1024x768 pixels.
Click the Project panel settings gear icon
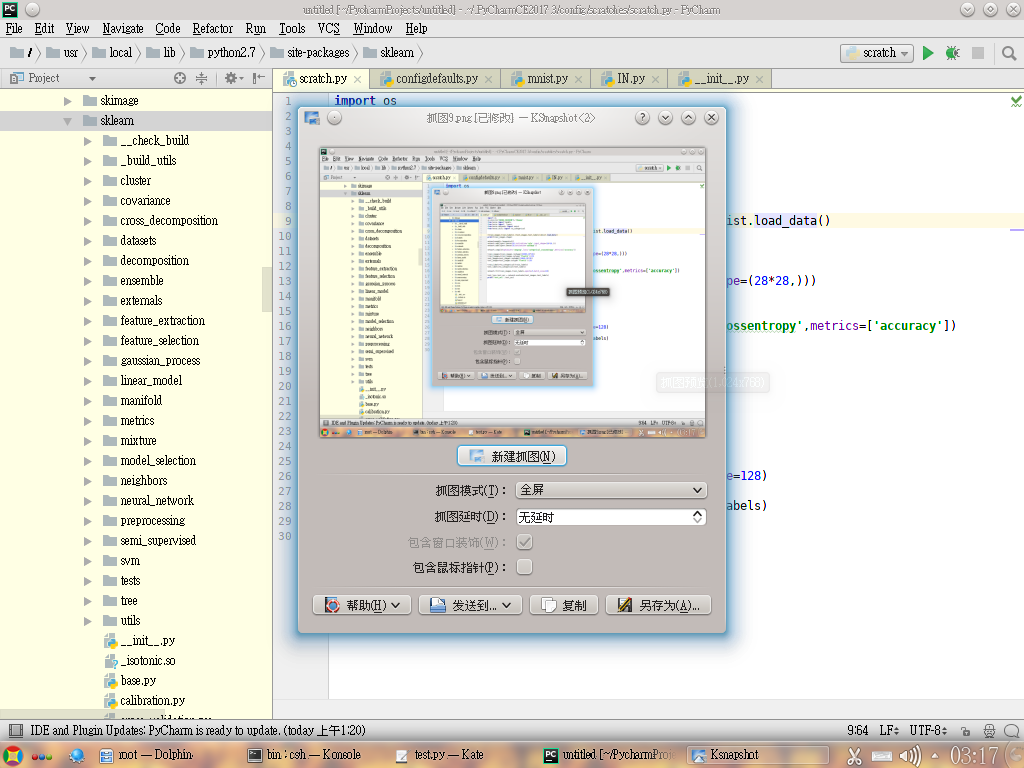pos(231,78)
